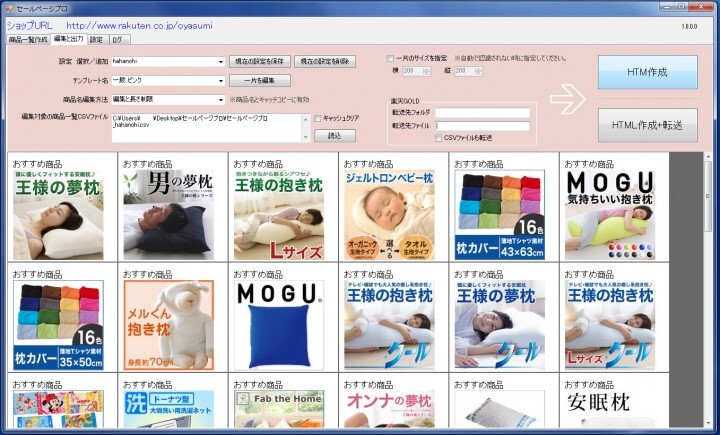Check the CSVファイルも転送 option

(439, 138)
